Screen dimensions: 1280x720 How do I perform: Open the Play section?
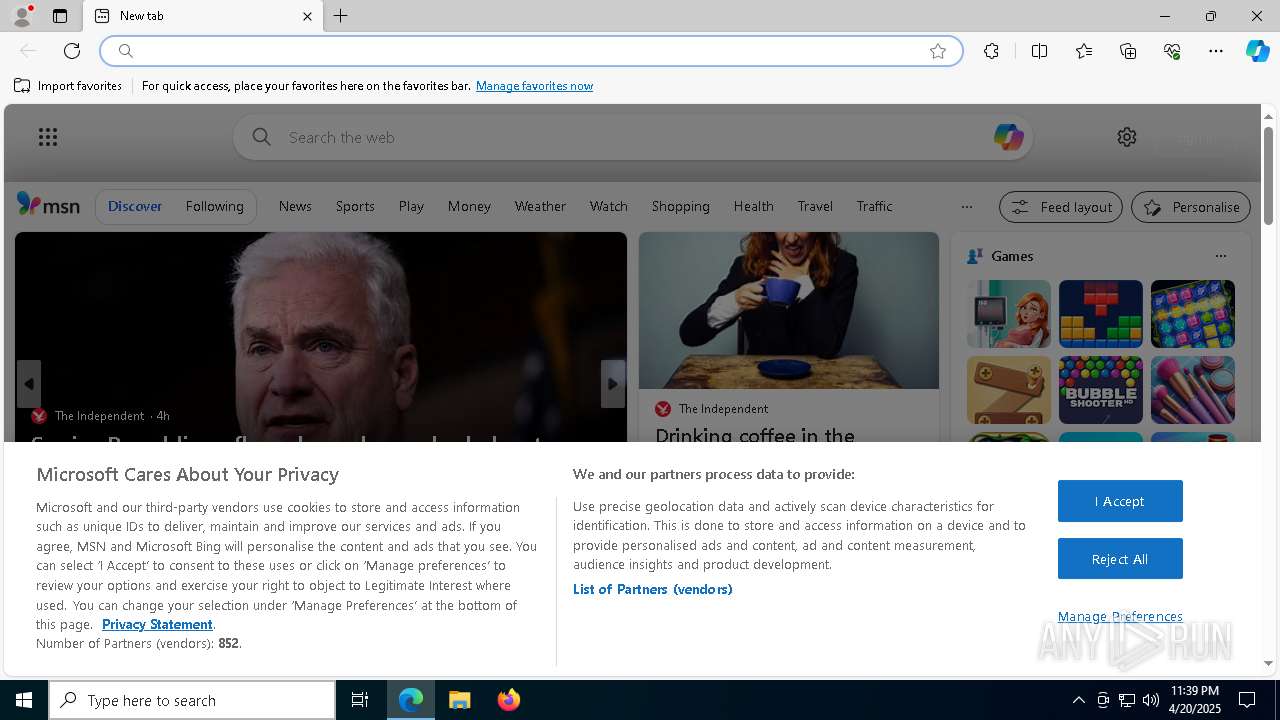411,206
